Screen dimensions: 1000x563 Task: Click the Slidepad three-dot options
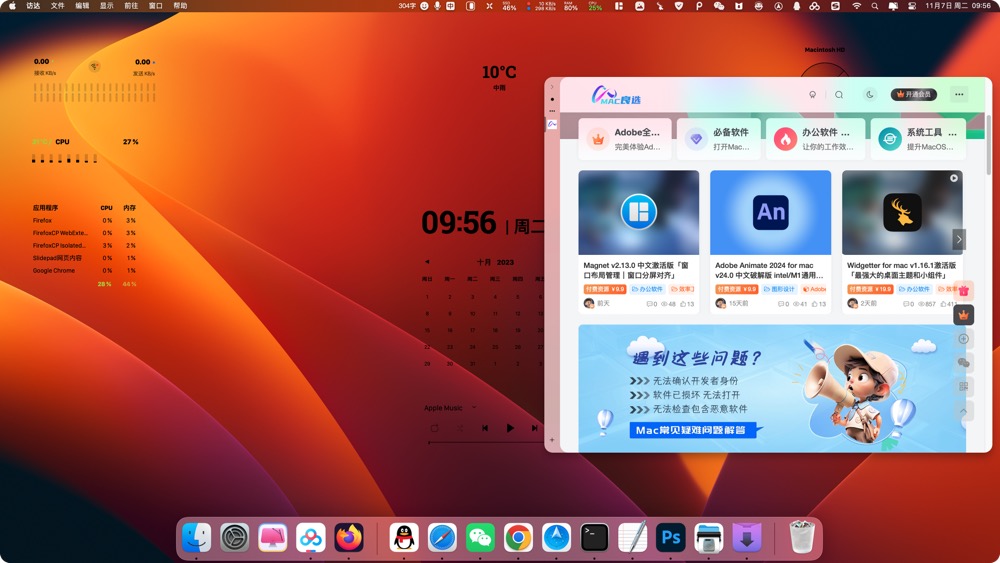point(552,111)
